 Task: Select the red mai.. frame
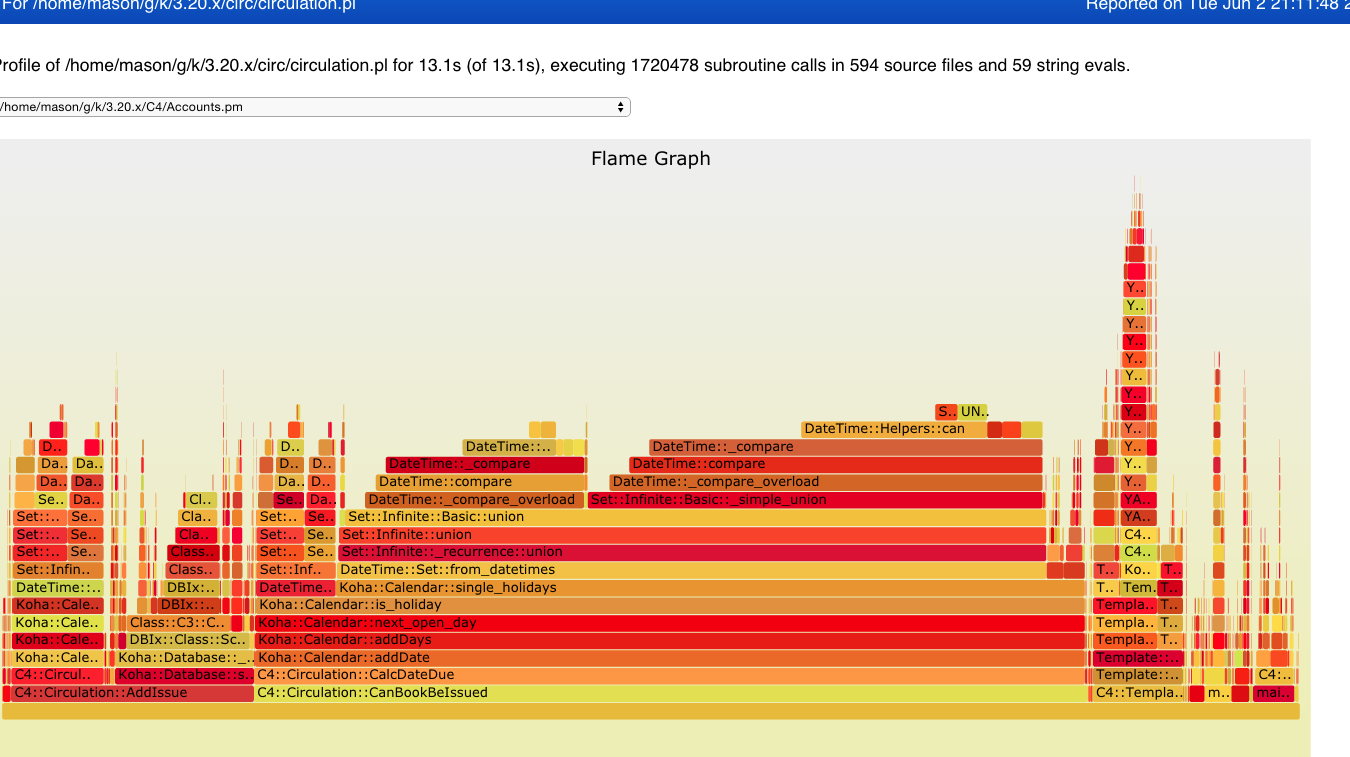1273,693
